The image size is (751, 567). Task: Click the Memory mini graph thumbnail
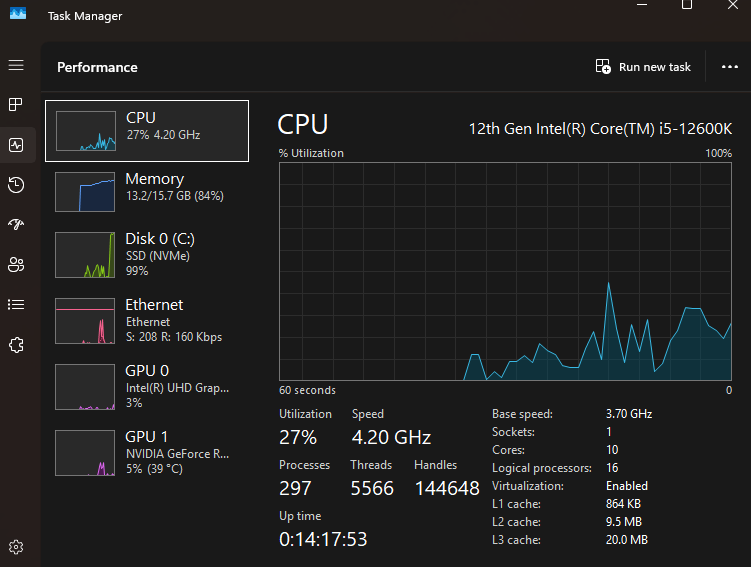pos(85,192)
